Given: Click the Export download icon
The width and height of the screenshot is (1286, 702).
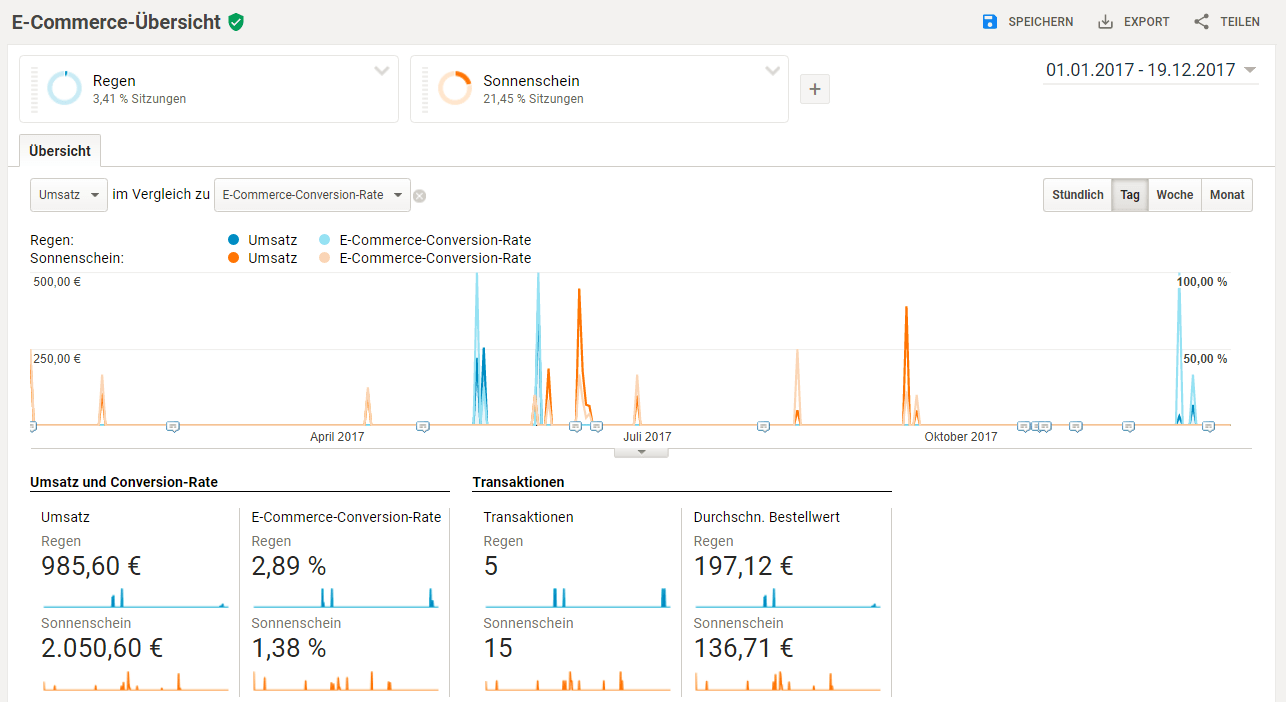Looking at the screenshot, I should [1105, 22].
